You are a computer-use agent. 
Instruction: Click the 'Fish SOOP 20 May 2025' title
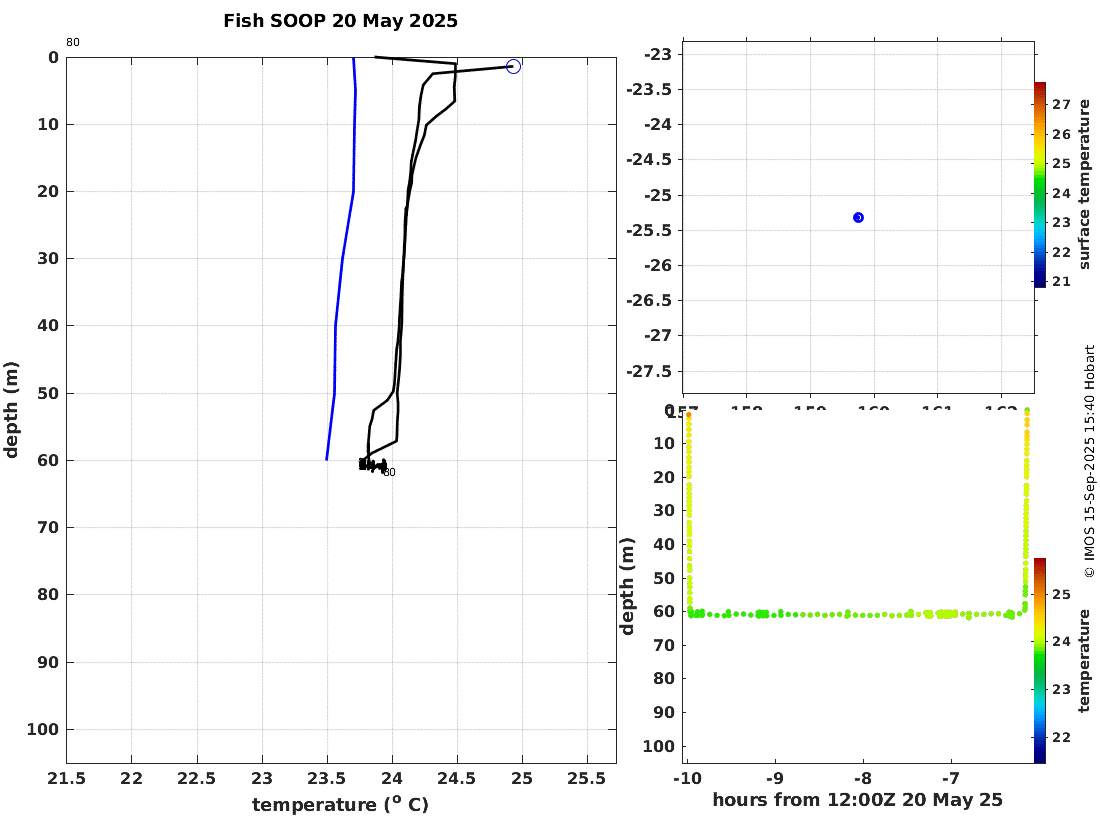[x=340, y=21]
